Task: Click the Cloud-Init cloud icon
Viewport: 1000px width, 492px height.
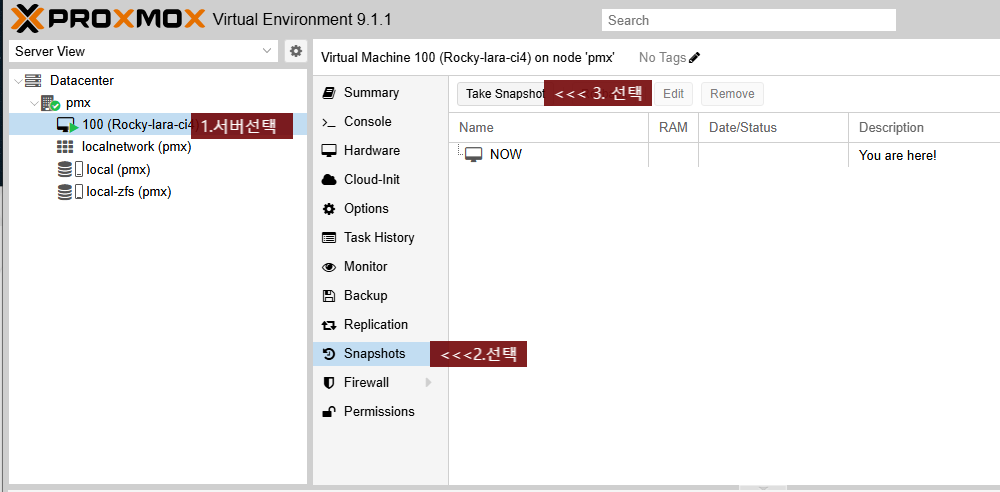Action: click(328, 180)
